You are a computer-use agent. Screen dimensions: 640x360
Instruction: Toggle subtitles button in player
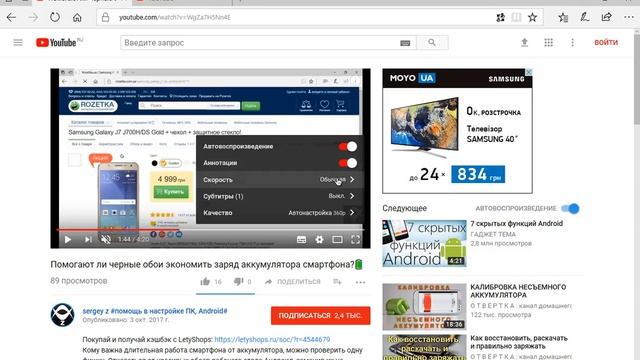tap(301, 240)
